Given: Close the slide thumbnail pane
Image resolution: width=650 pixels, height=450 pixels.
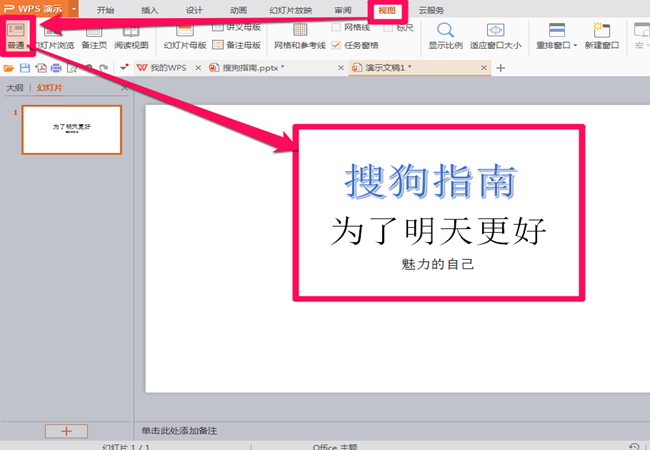Looking at the screenshot, I should tap(124, 88).
